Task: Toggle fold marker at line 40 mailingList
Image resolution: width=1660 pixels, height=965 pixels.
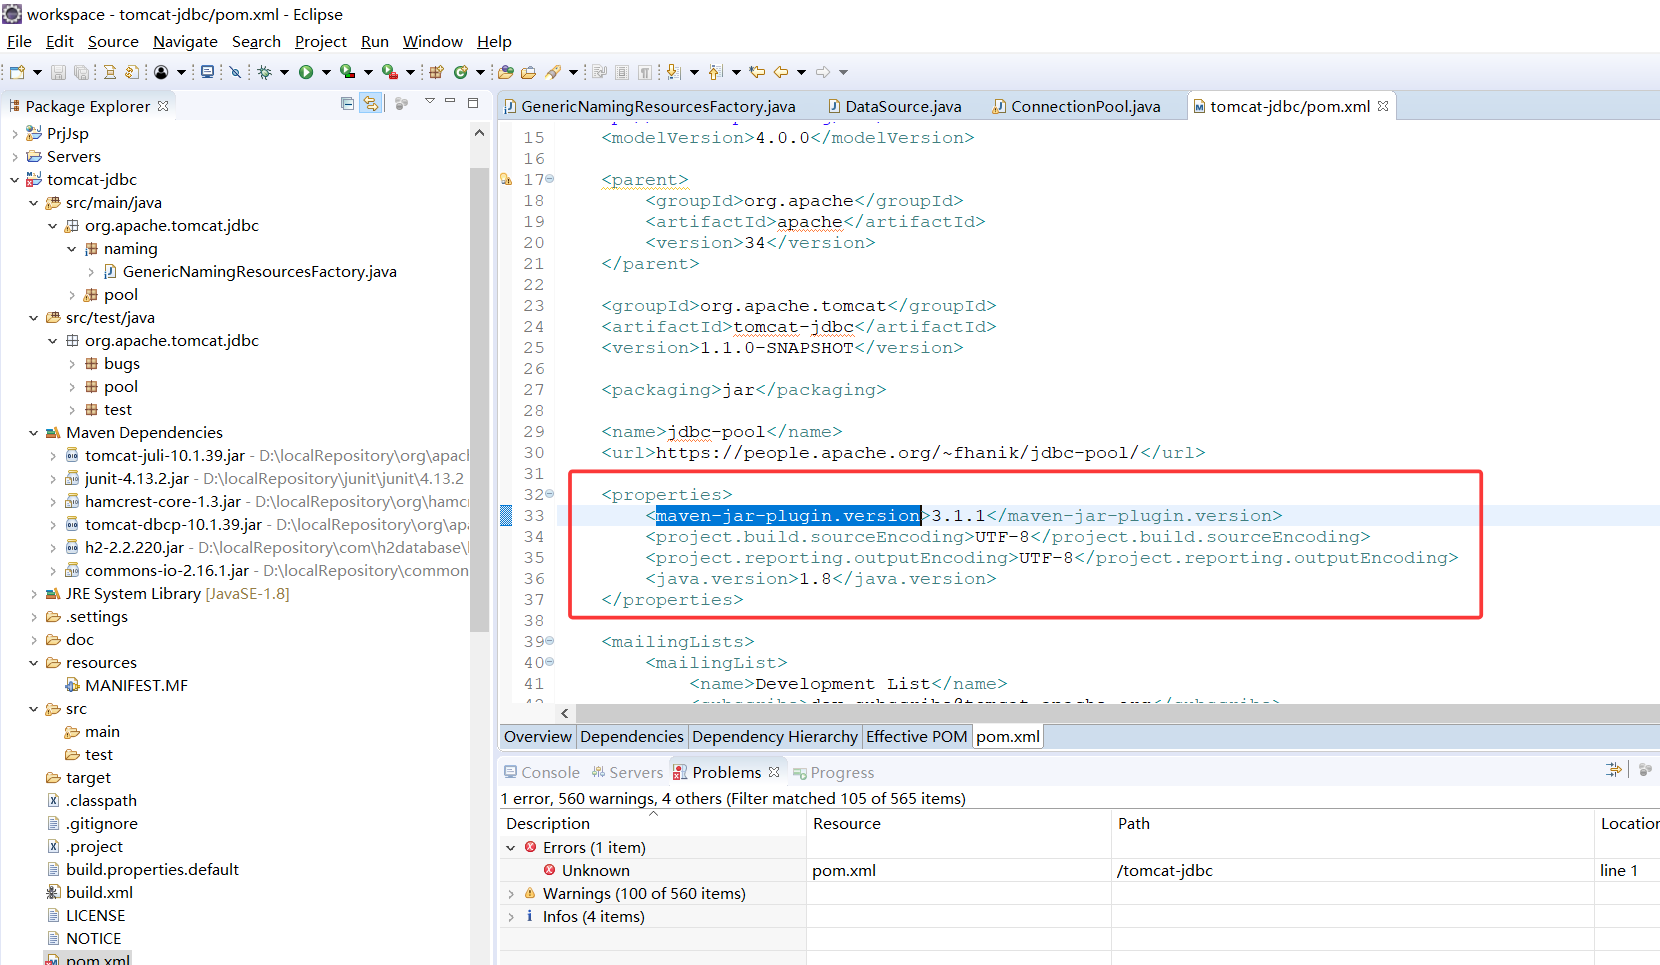Action: point(549,662)
